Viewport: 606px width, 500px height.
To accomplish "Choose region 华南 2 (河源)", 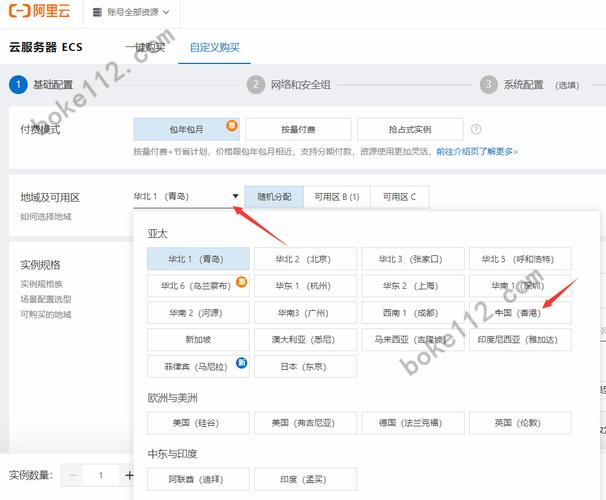I will coord(198,313).
